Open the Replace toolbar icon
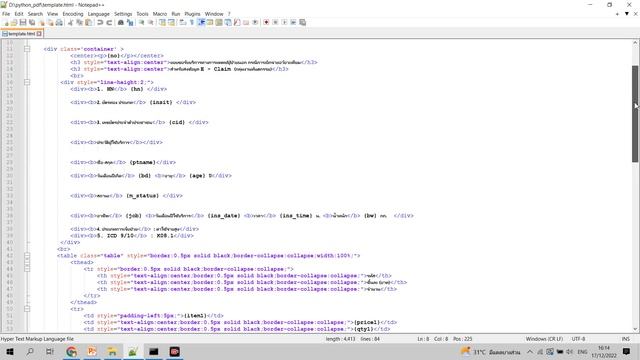Screen dimensions: 640x360 pos(130,22)
